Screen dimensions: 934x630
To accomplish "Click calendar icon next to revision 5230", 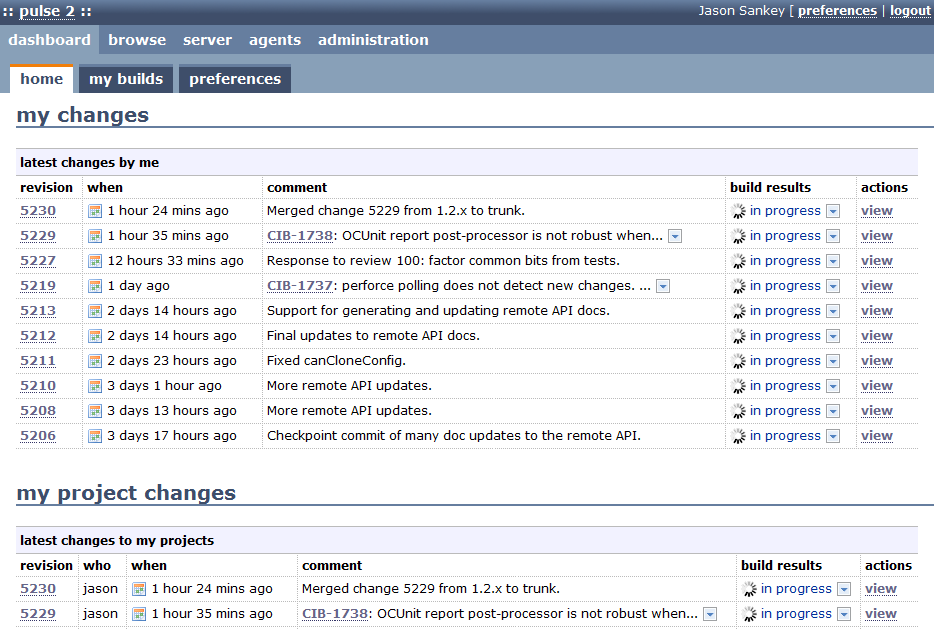I will tap(95, 211).
